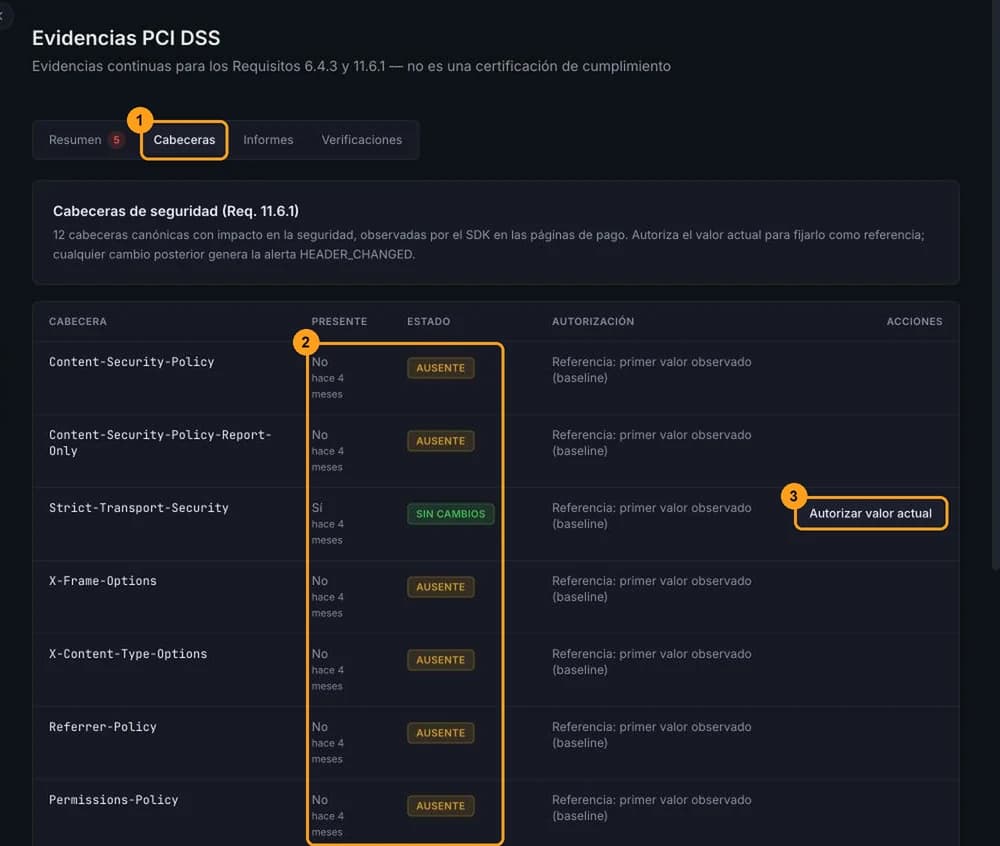Screen dimensions: 1000x846
Task: Click the AUSENTE badge for X-Frame-Options
Action: click(441, 587)
